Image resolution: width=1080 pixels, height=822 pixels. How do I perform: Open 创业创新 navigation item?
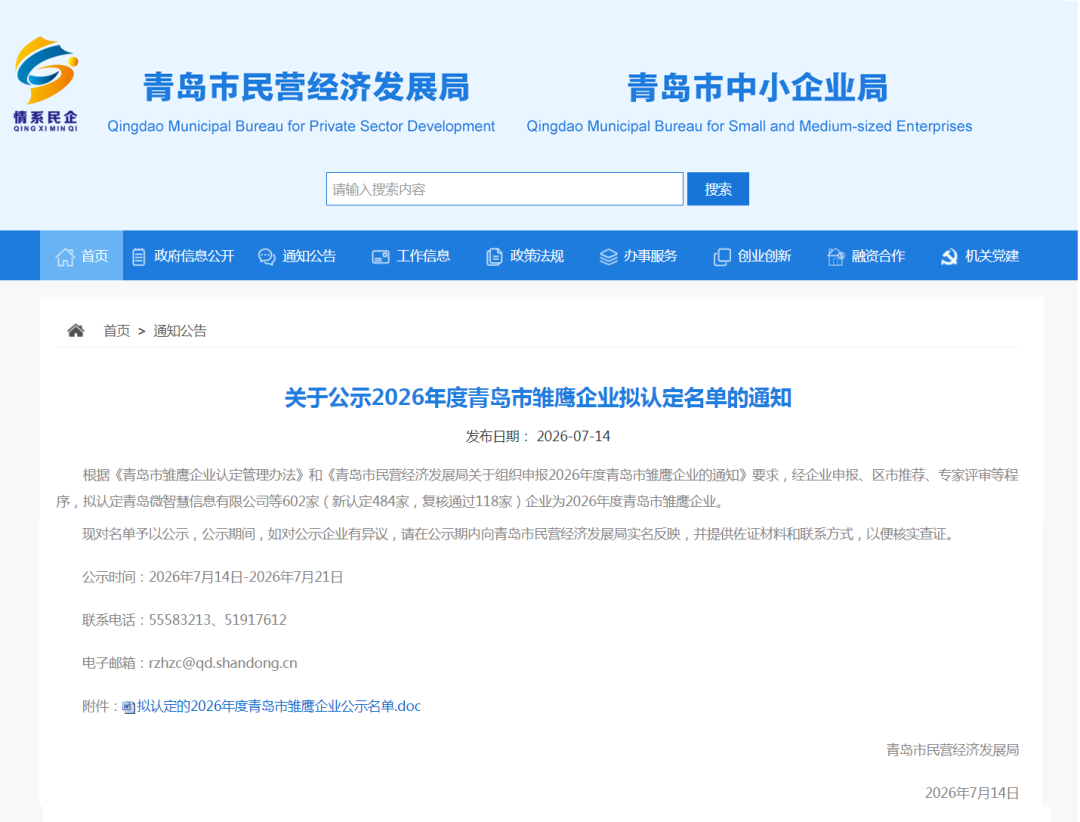coord(752,256)
